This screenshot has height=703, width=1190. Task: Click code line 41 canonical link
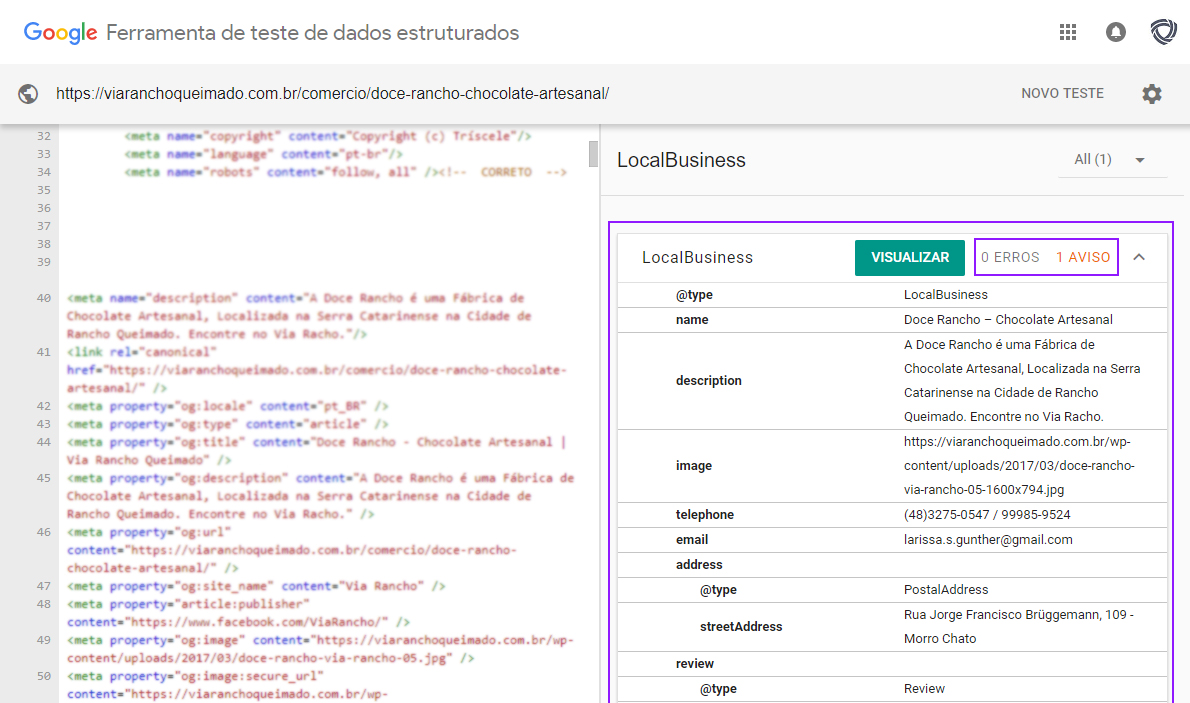(x=316, y=370)
